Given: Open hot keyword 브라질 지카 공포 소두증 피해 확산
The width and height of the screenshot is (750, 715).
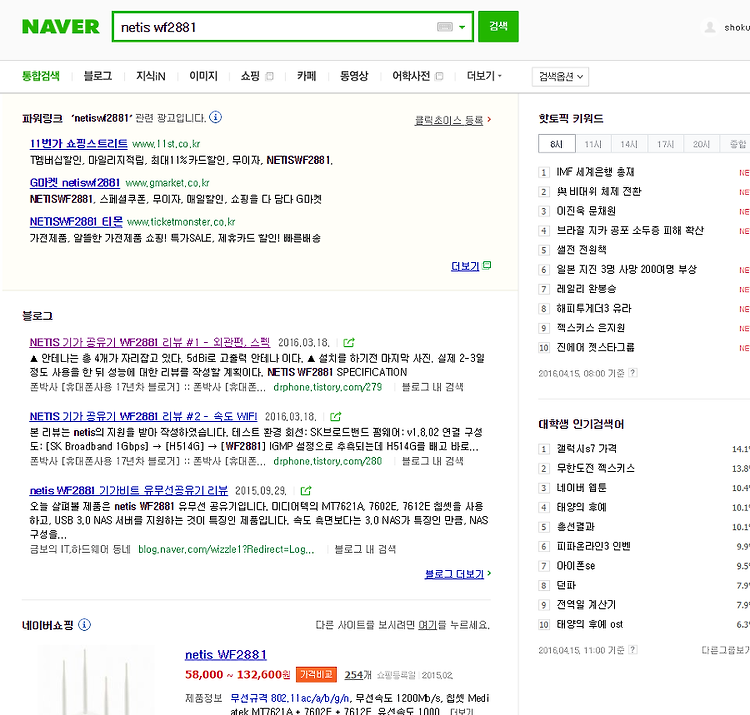Looking at the screenshot, I should coord(630,230).
